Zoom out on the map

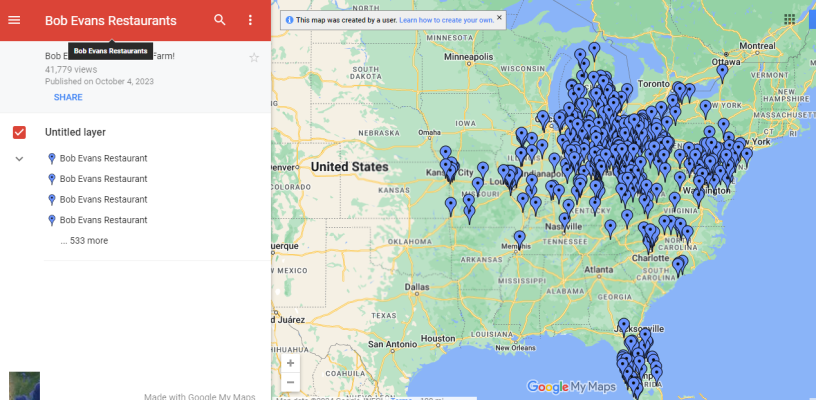290,382
